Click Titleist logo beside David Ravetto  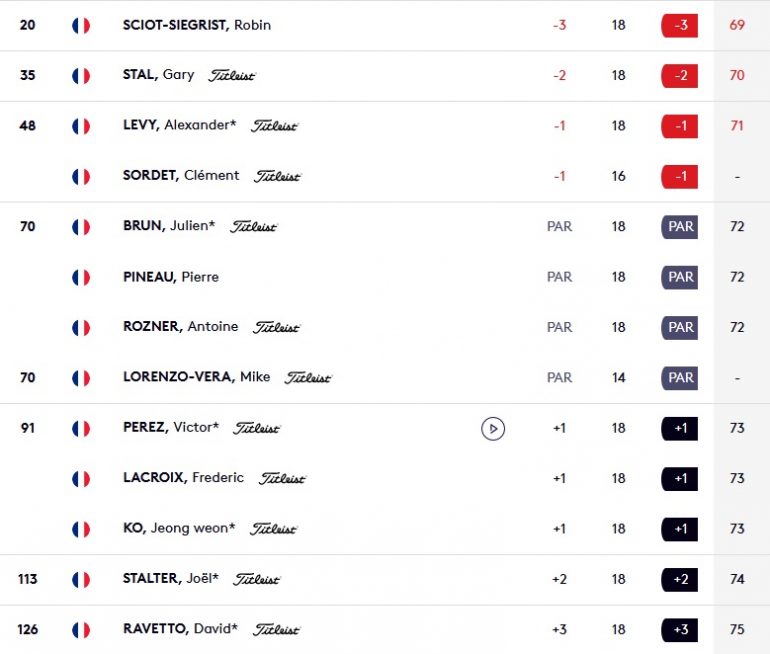[276, 630]
